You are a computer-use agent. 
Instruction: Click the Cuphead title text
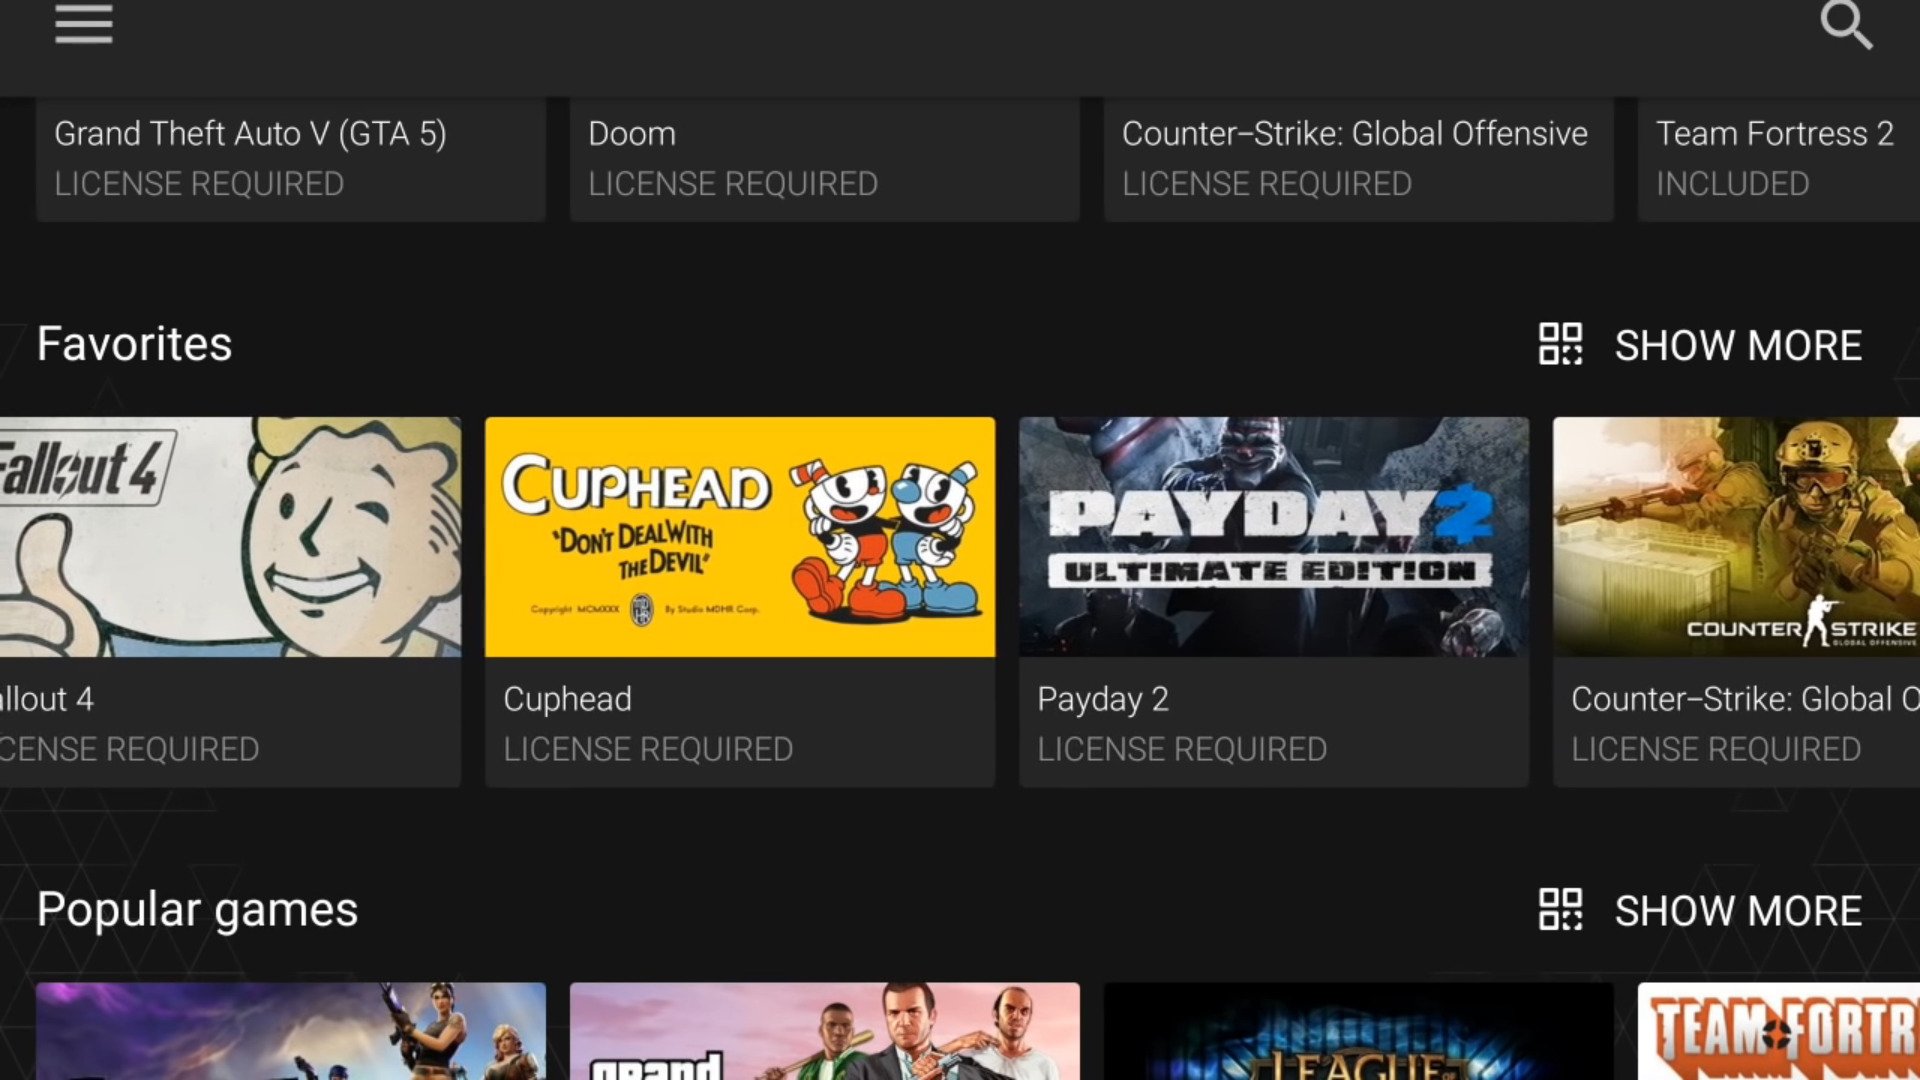tap(567, 699)
